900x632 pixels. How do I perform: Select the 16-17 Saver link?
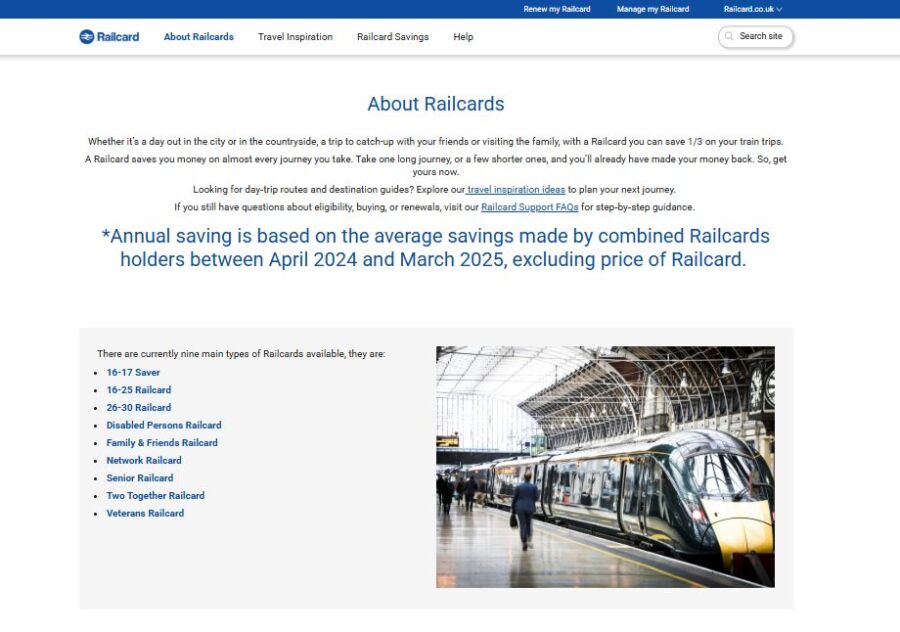pyautogui.click(x=133, y=373)
